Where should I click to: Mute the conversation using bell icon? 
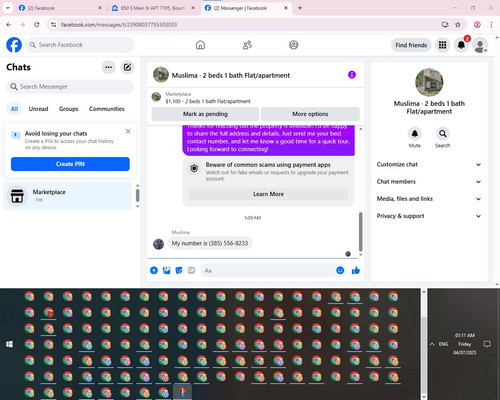(x=415, y=134)
